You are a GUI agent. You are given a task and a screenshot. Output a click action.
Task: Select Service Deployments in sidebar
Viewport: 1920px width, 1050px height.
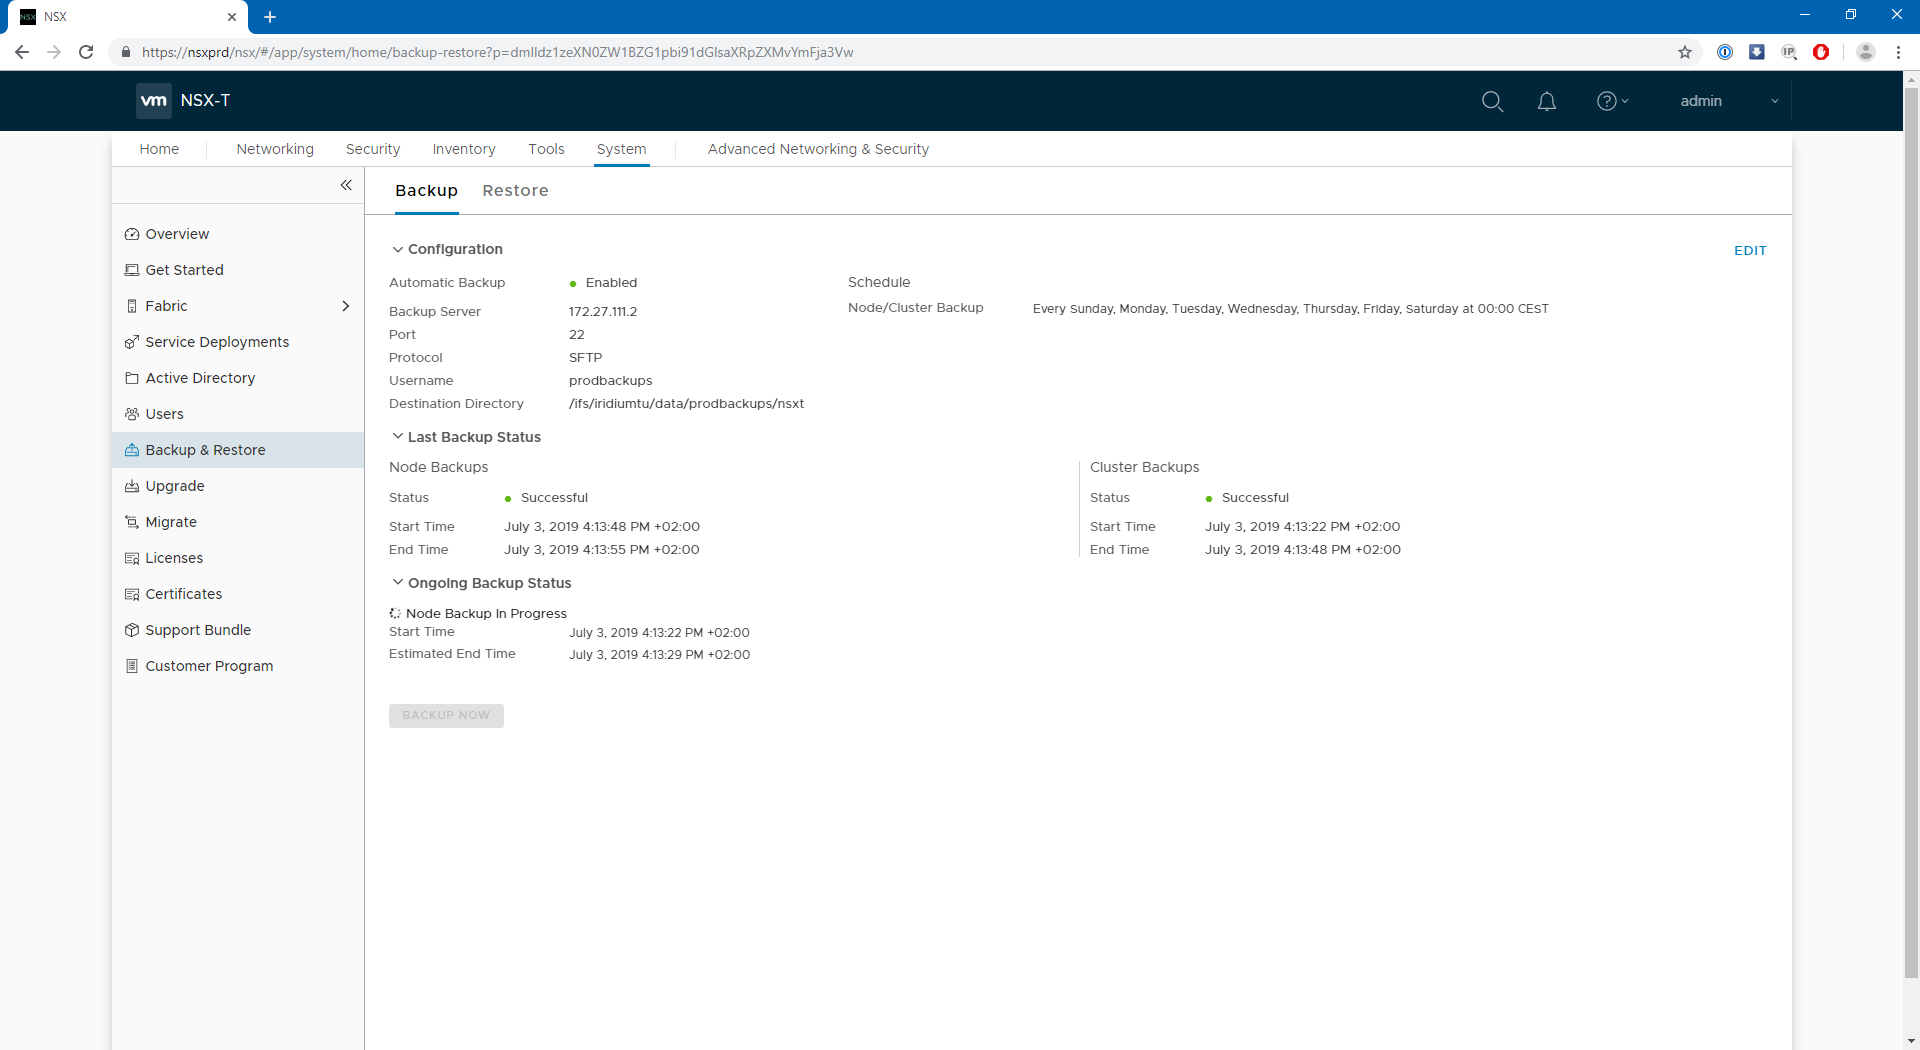[x=217, y=342]
